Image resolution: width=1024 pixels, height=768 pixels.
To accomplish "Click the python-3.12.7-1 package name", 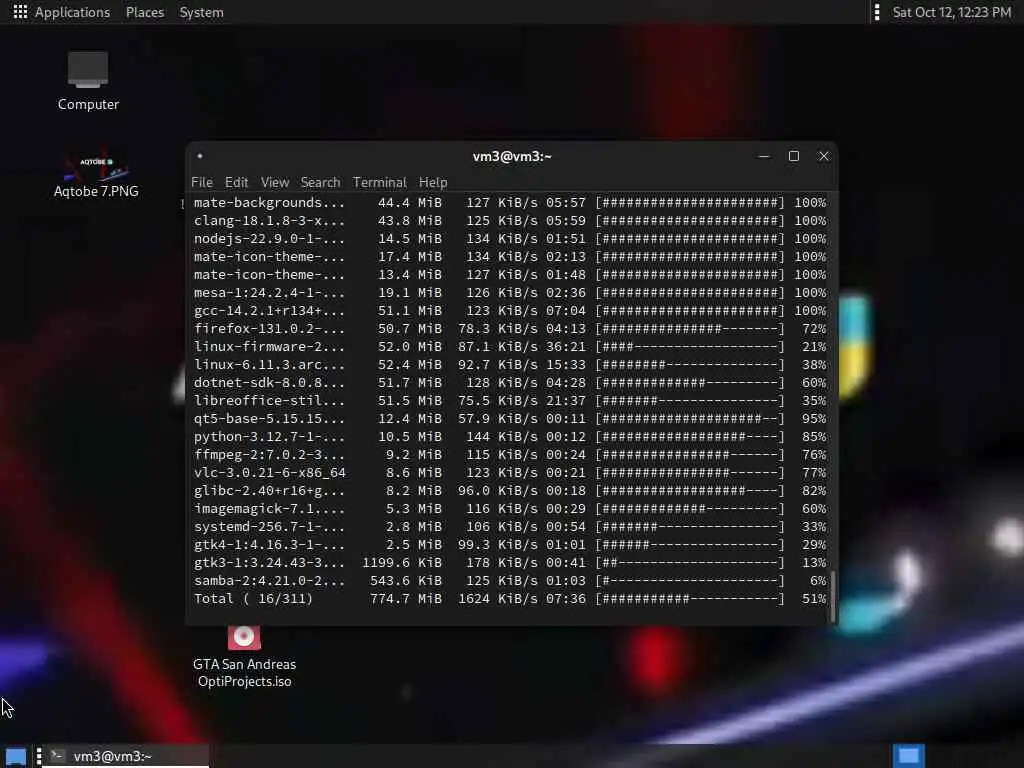I will point(269,437).
